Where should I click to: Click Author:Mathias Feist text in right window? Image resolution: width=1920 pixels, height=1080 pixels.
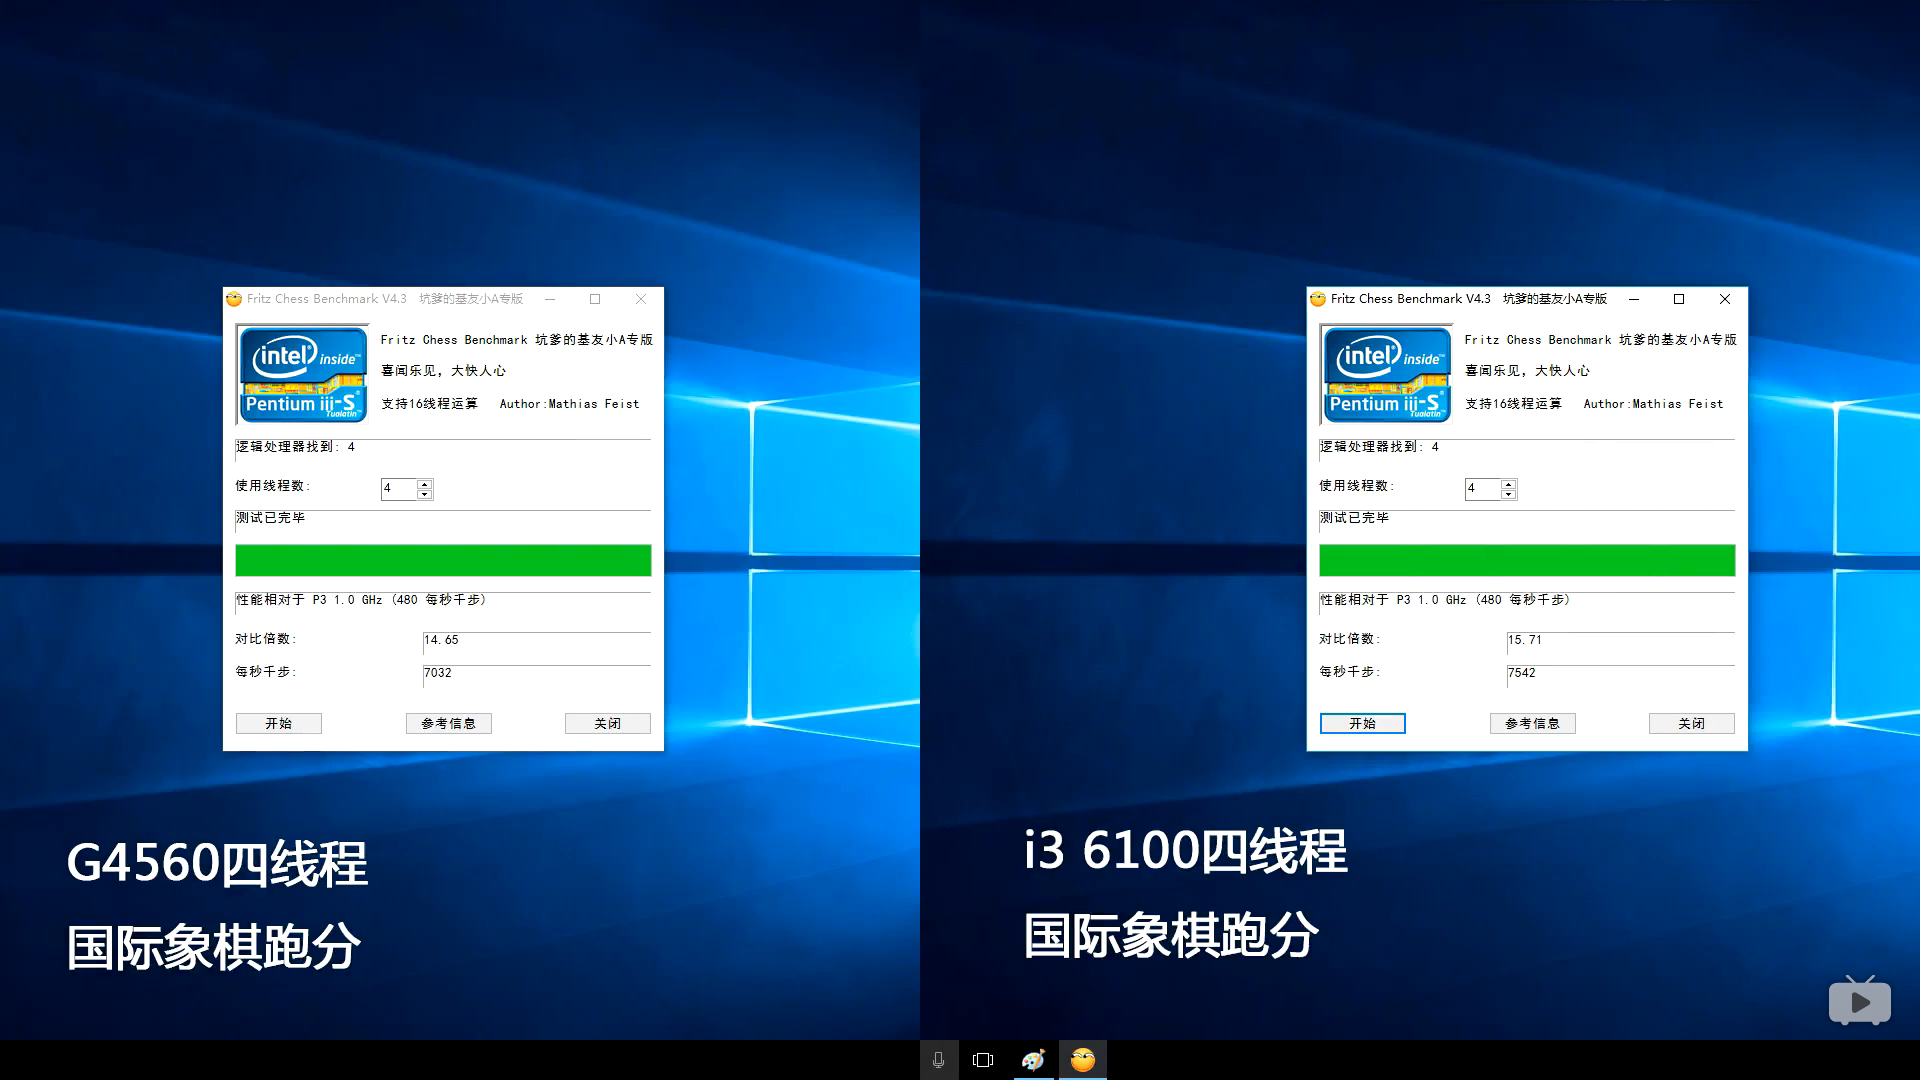point(1653,404)
